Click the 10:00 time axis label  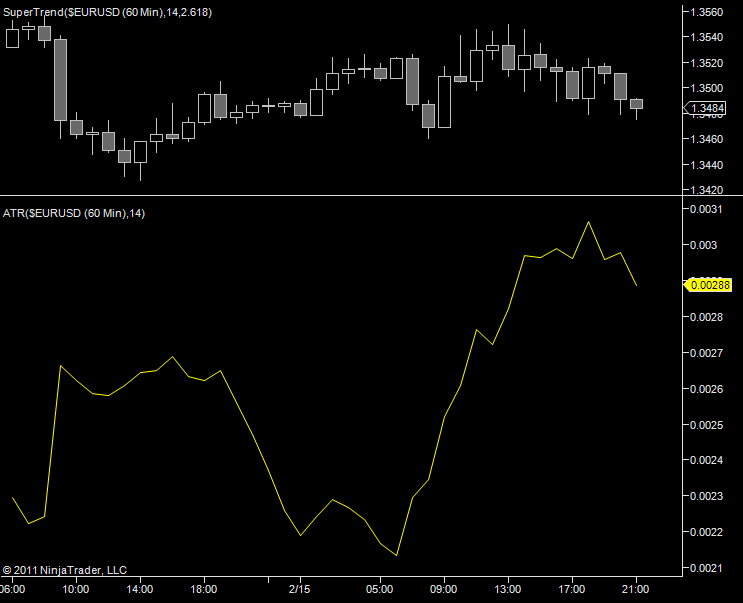click(76, 589)
